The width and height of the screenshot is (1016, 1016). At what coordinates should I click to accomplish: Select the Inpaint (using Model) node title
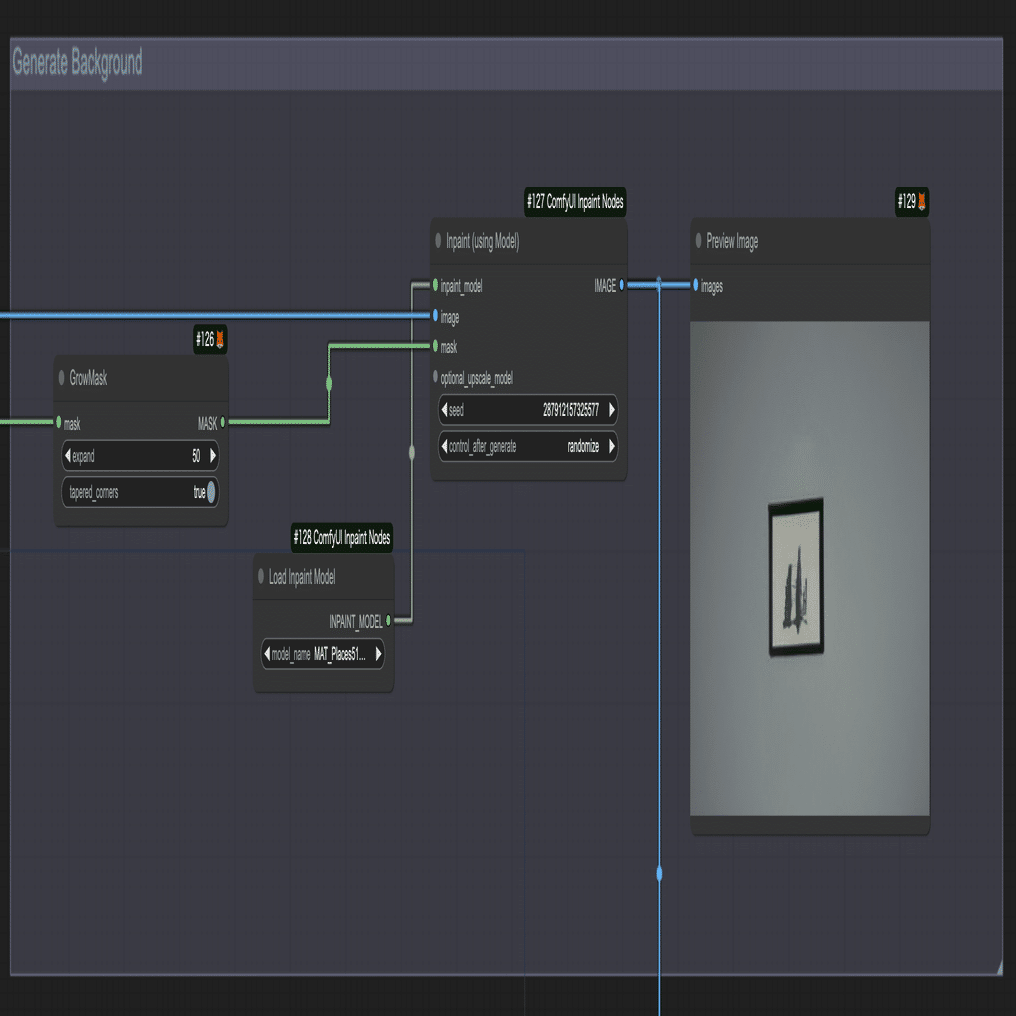point(483,242)
